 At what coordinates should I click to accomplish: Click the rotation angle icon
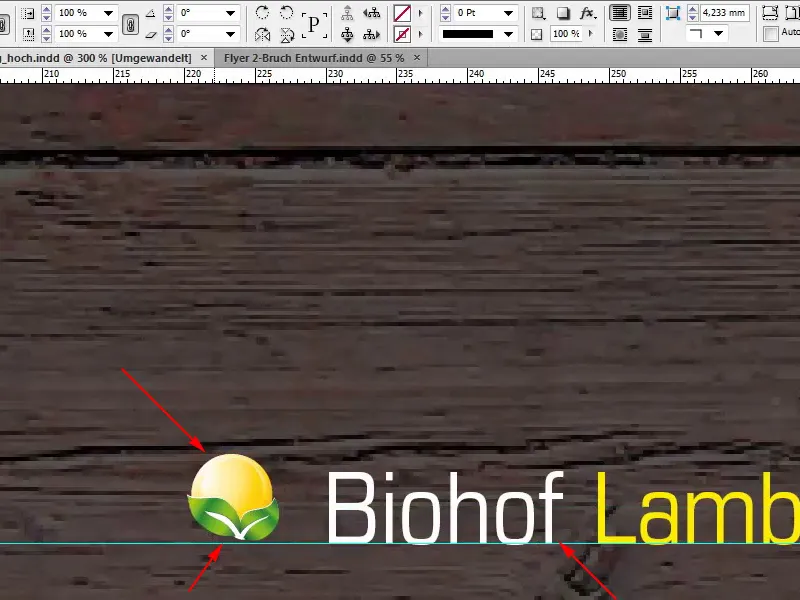tap(151, 13)
